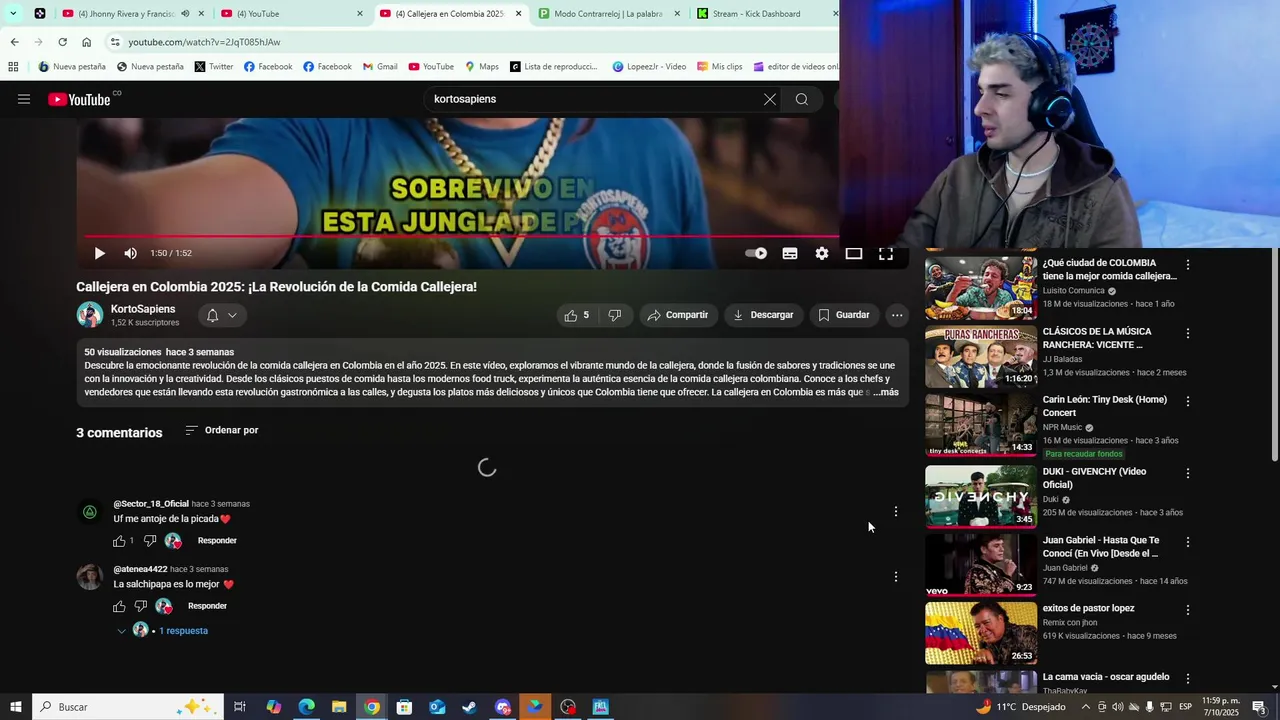The image size is (1280, 720).
Task: Open options for DUKI - GIVENCHY video
Action: point(1188,473)
